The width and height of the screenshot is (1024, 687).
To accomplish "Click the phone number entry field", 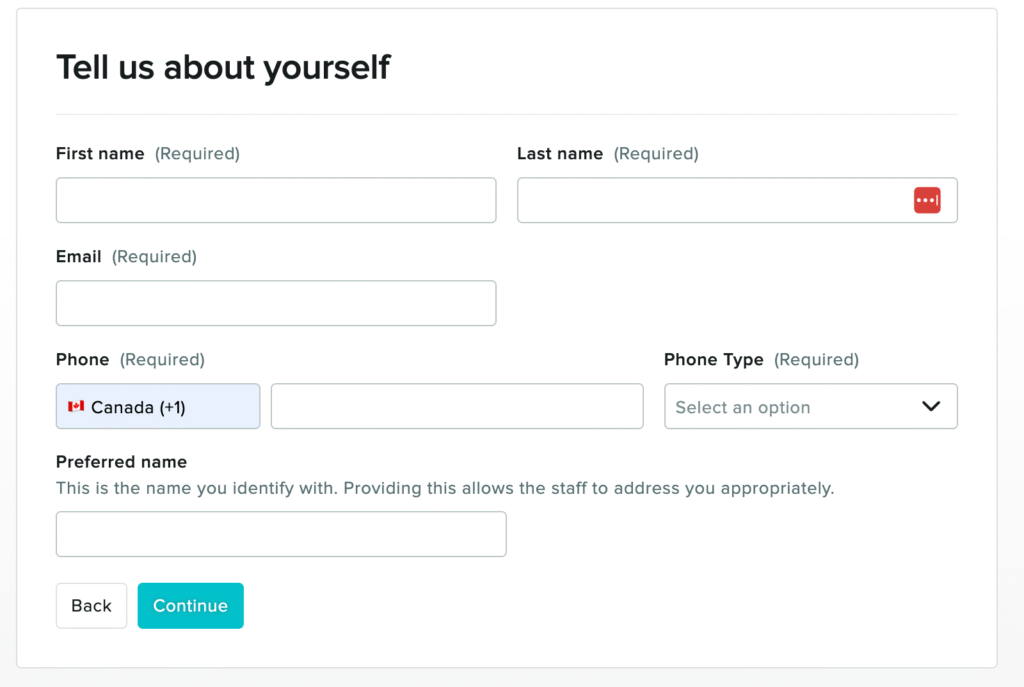I will pos(457,406).
